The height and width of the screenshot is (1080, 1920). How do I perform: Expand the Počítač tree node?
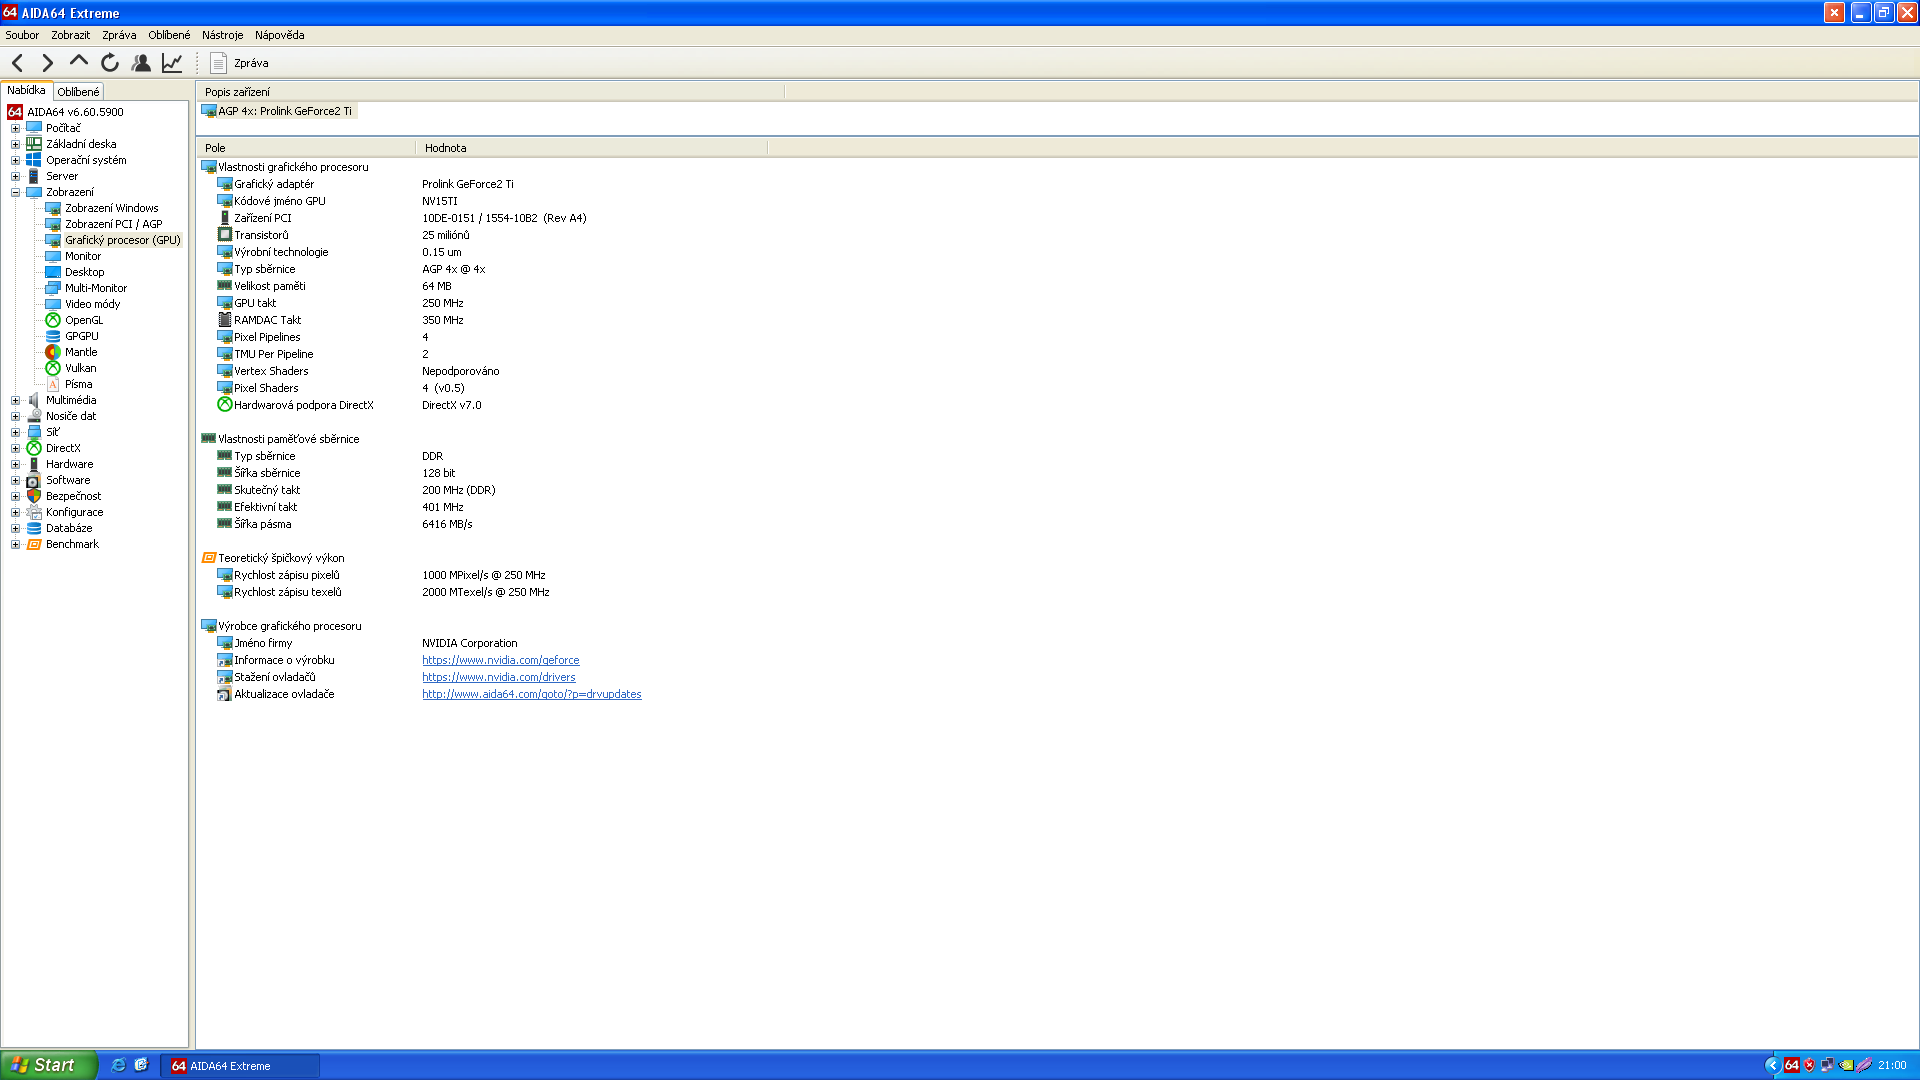15,128
